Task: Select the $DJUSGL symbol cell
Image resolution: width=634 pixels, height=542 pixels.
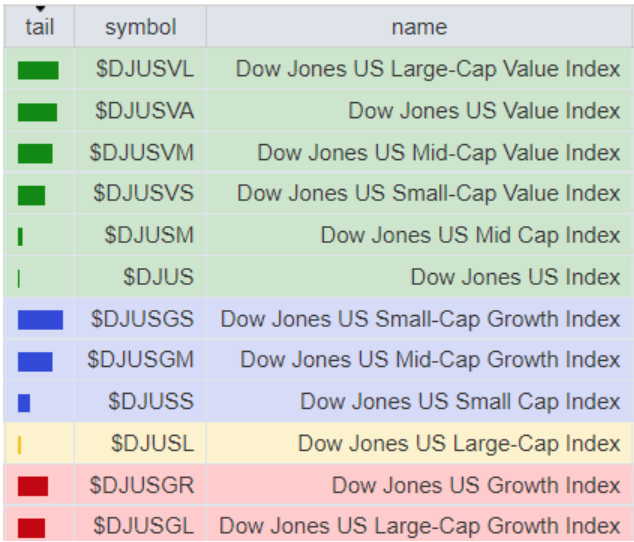Action: (x=142, y=526)
